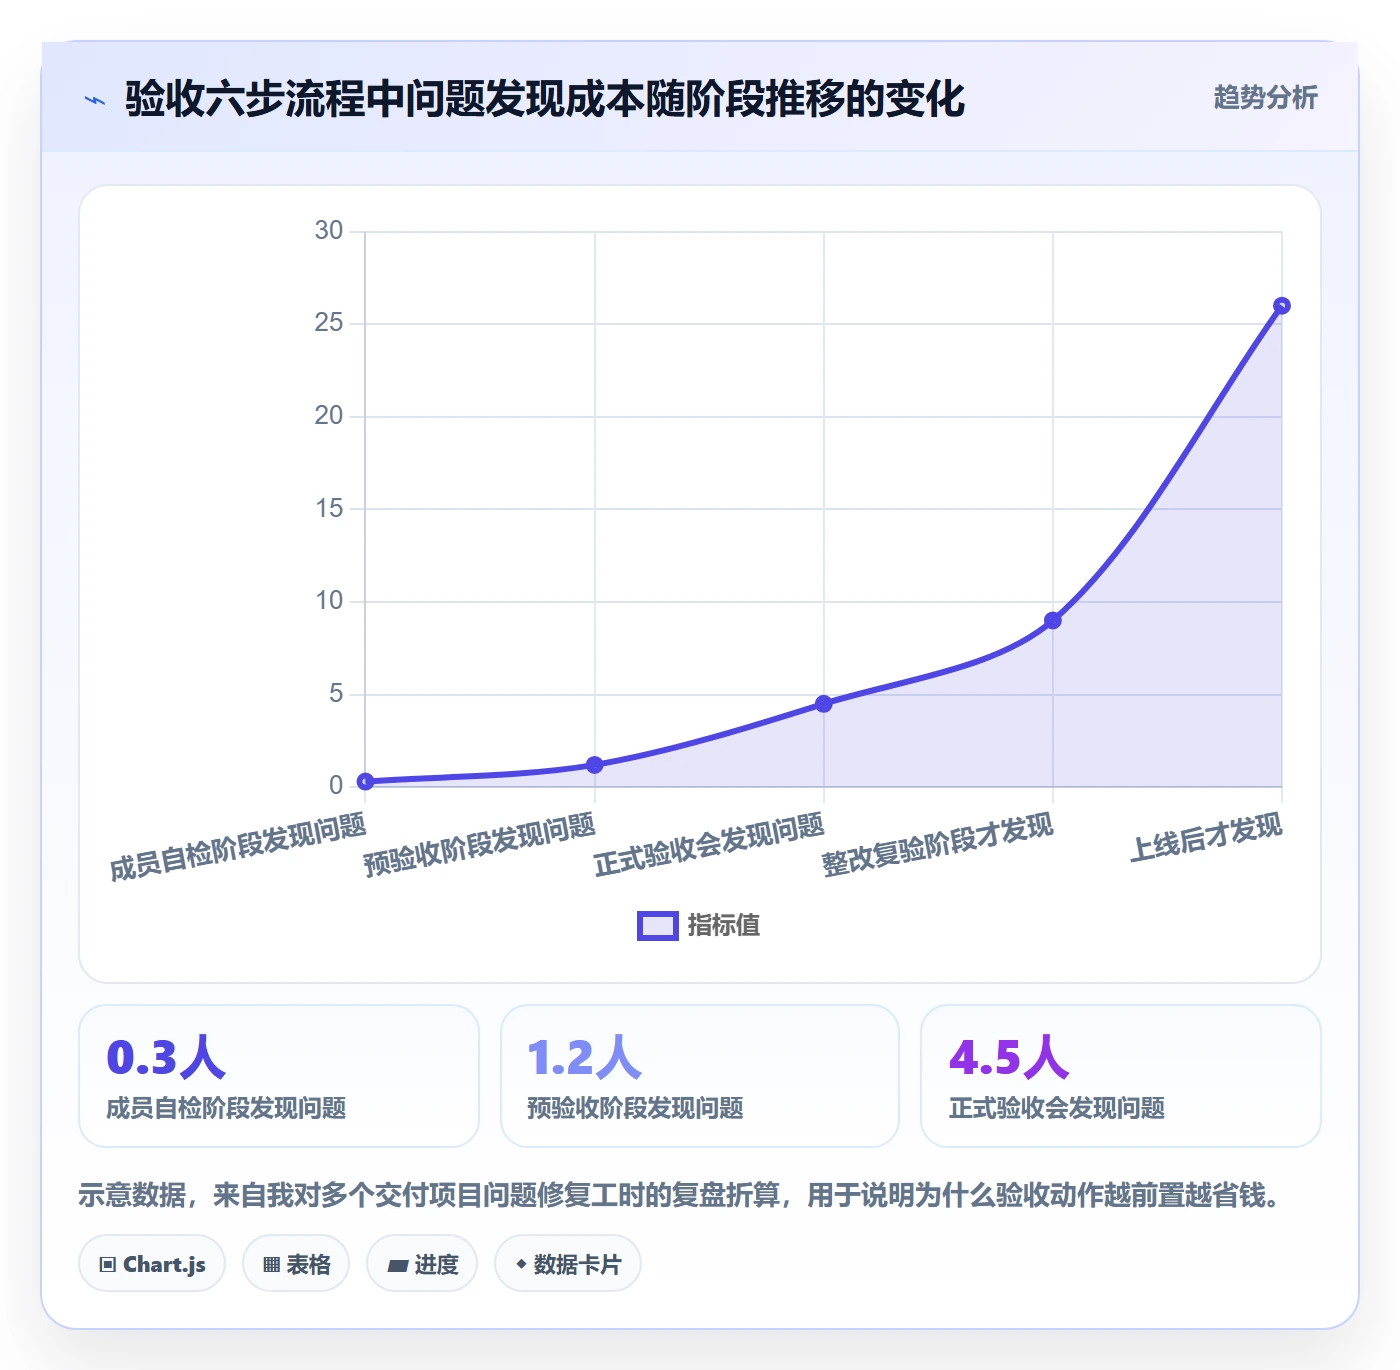This screenshot has width=1400, height=1370.
Task: Click the 进度 tag chip
Action: (422, 1264)
